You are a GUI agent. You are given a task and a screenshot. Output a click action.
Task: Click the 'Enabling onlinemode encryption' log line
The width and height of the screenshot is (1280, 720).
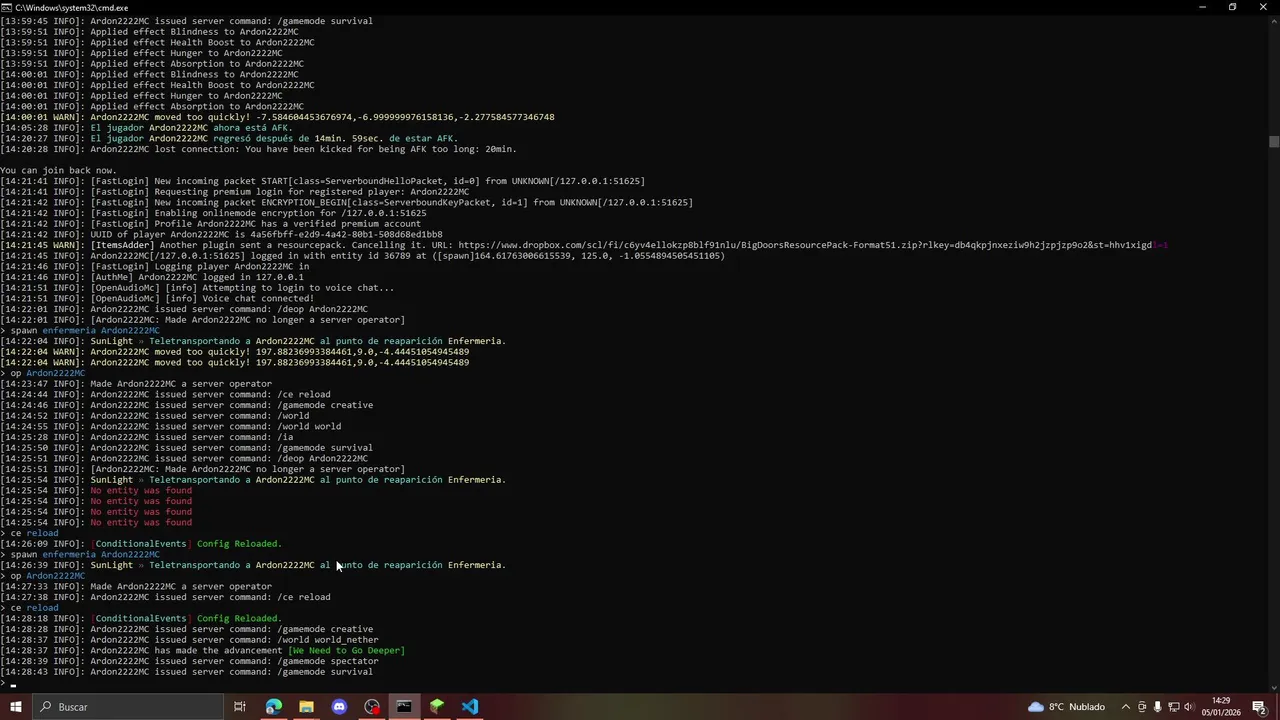pos(213,213)
